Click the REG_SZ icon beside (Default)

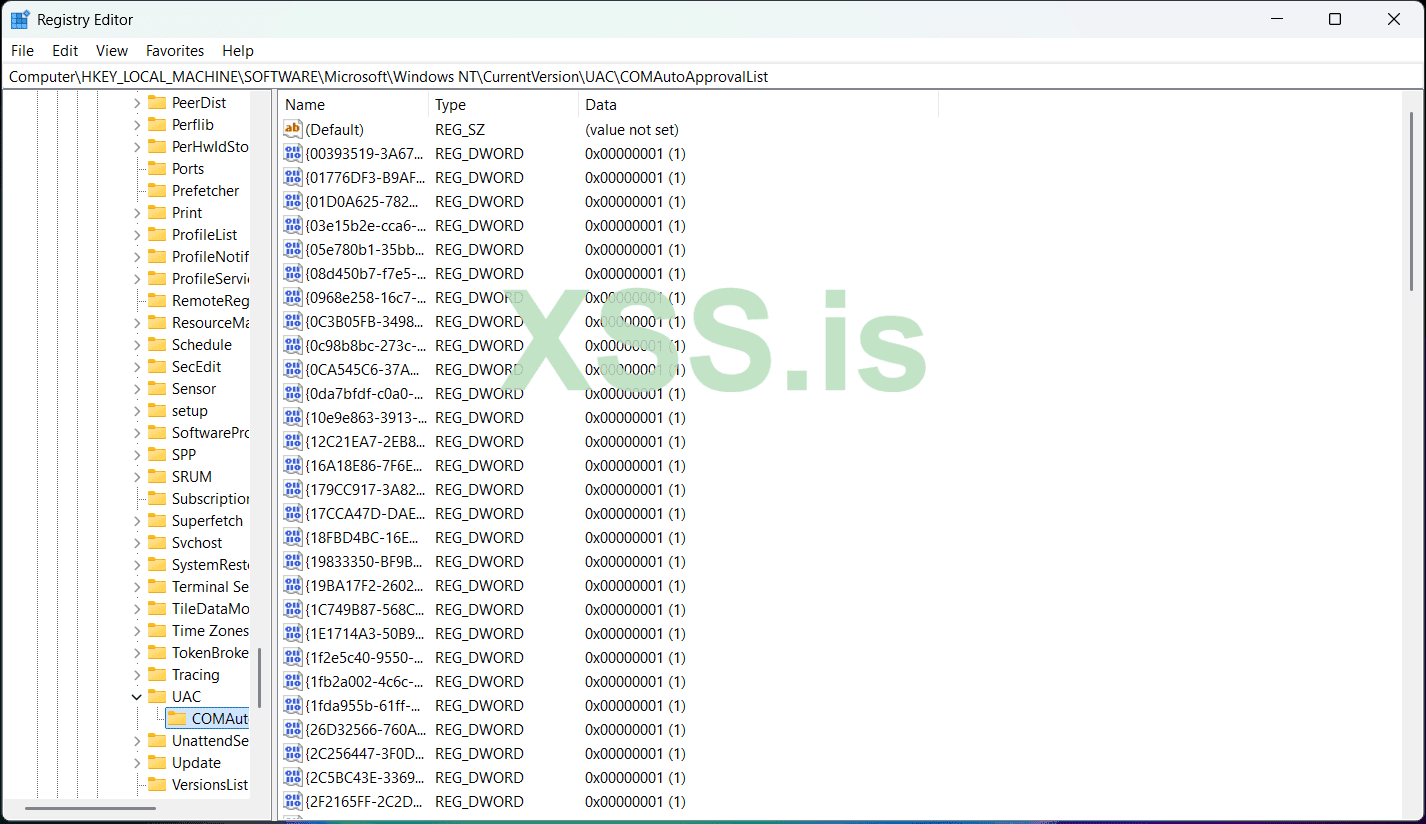click(x=293, y=128)
